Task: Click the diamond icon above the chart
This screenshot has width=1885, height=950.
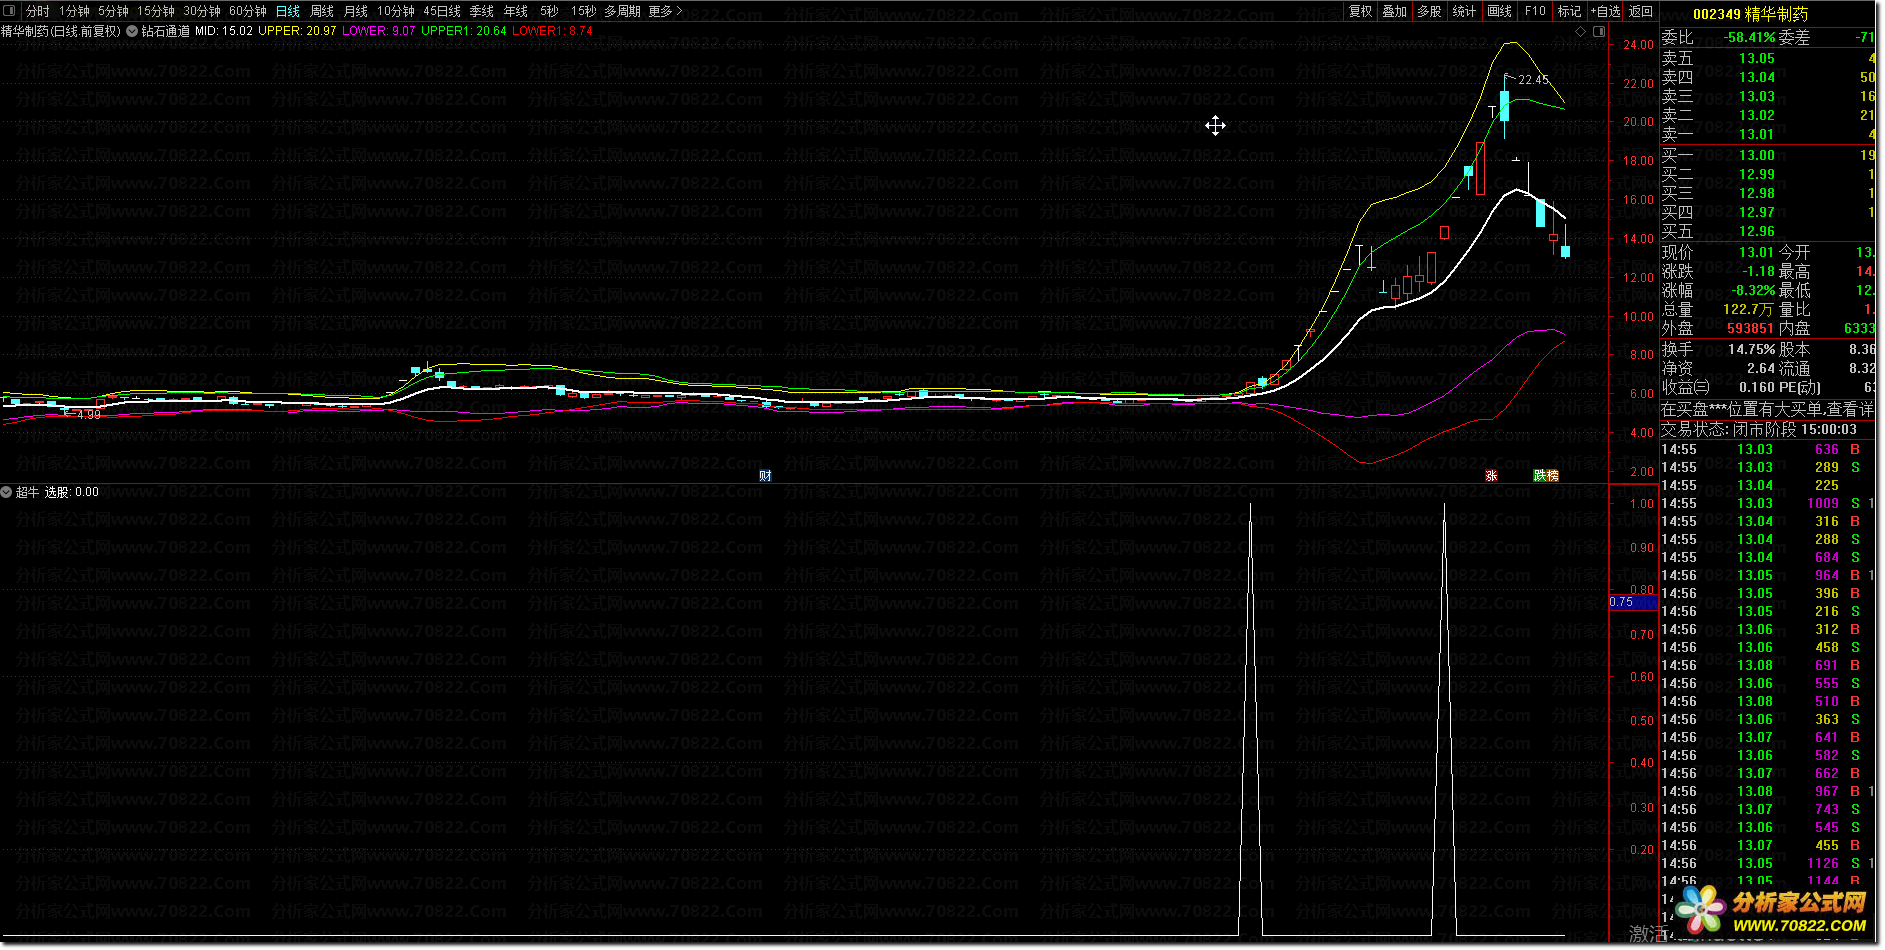Action: coord(1581,31)
